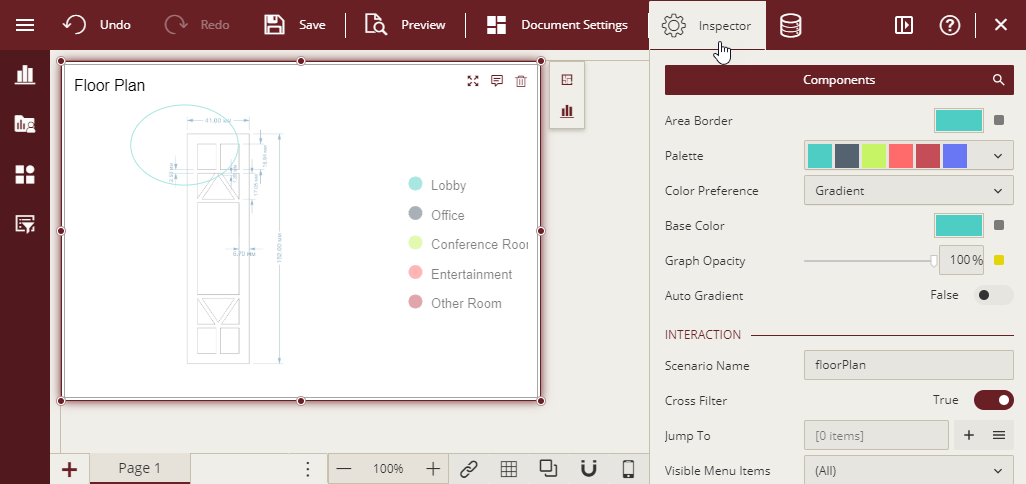This screenshot has height=484, width=1026.
Task: Click the Entertainment legend item
Action: pyautogui.click(x=461, y=274)
